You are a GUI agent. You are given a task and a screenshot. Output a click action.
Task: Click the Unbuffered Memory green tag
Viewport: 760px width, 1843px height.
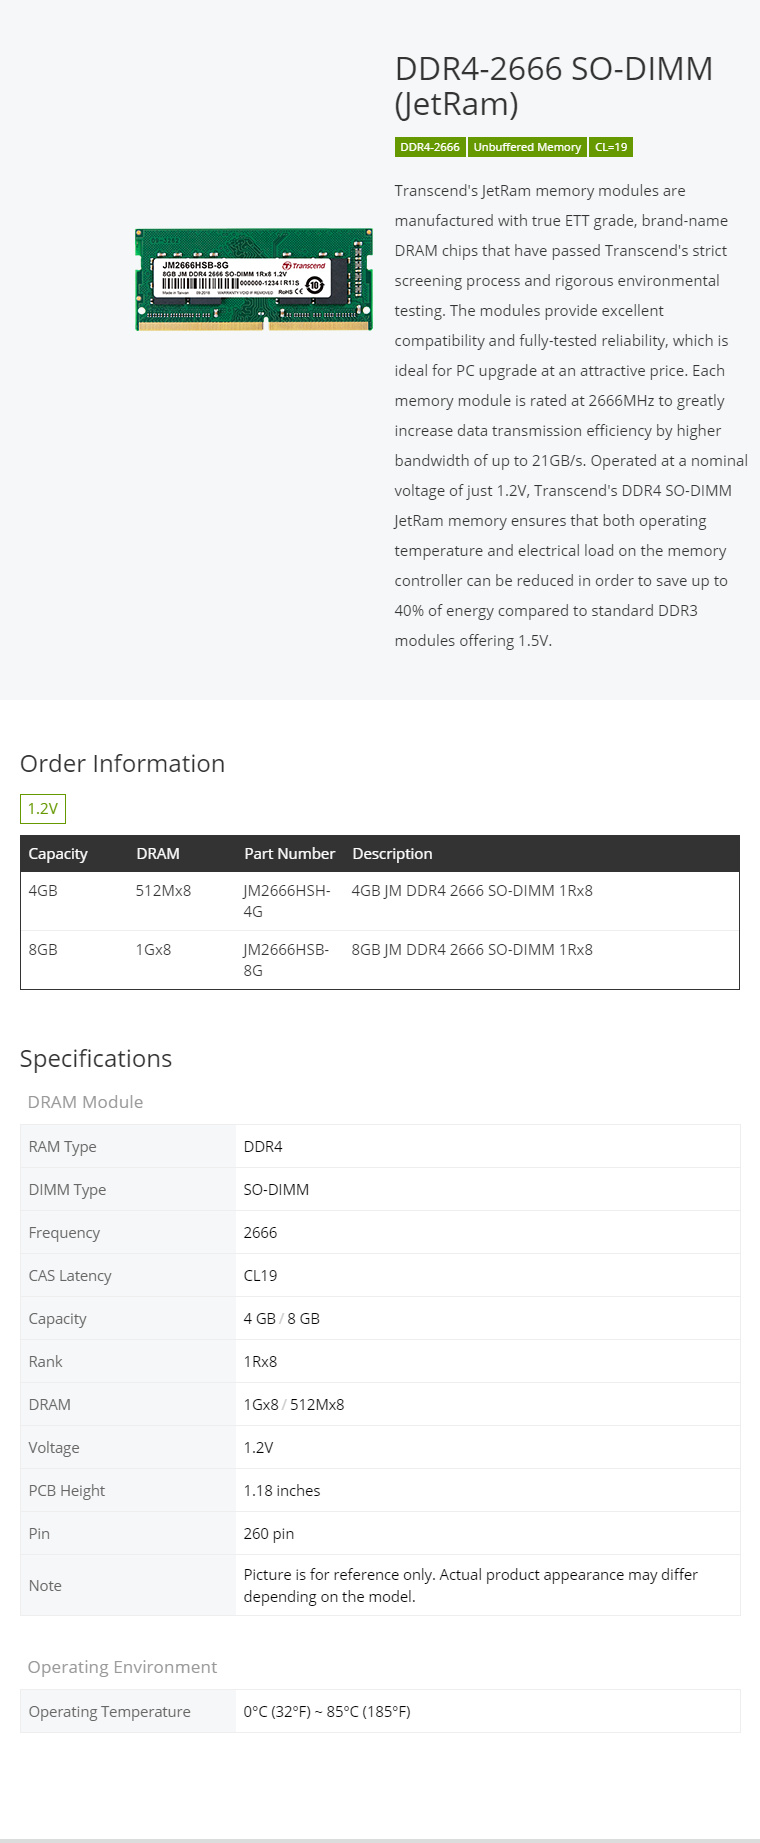click(x=527, y=147)
